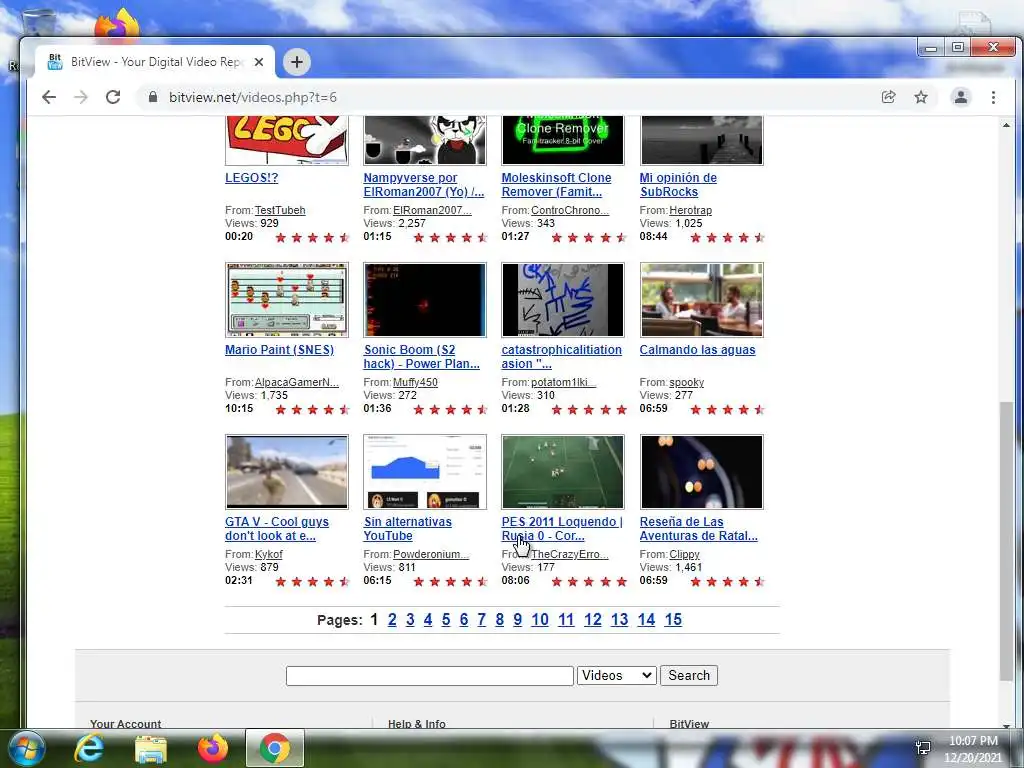Close the BitView tab
The height and width of the screenshot is (768, 1024).
click(x=259, y=62)
